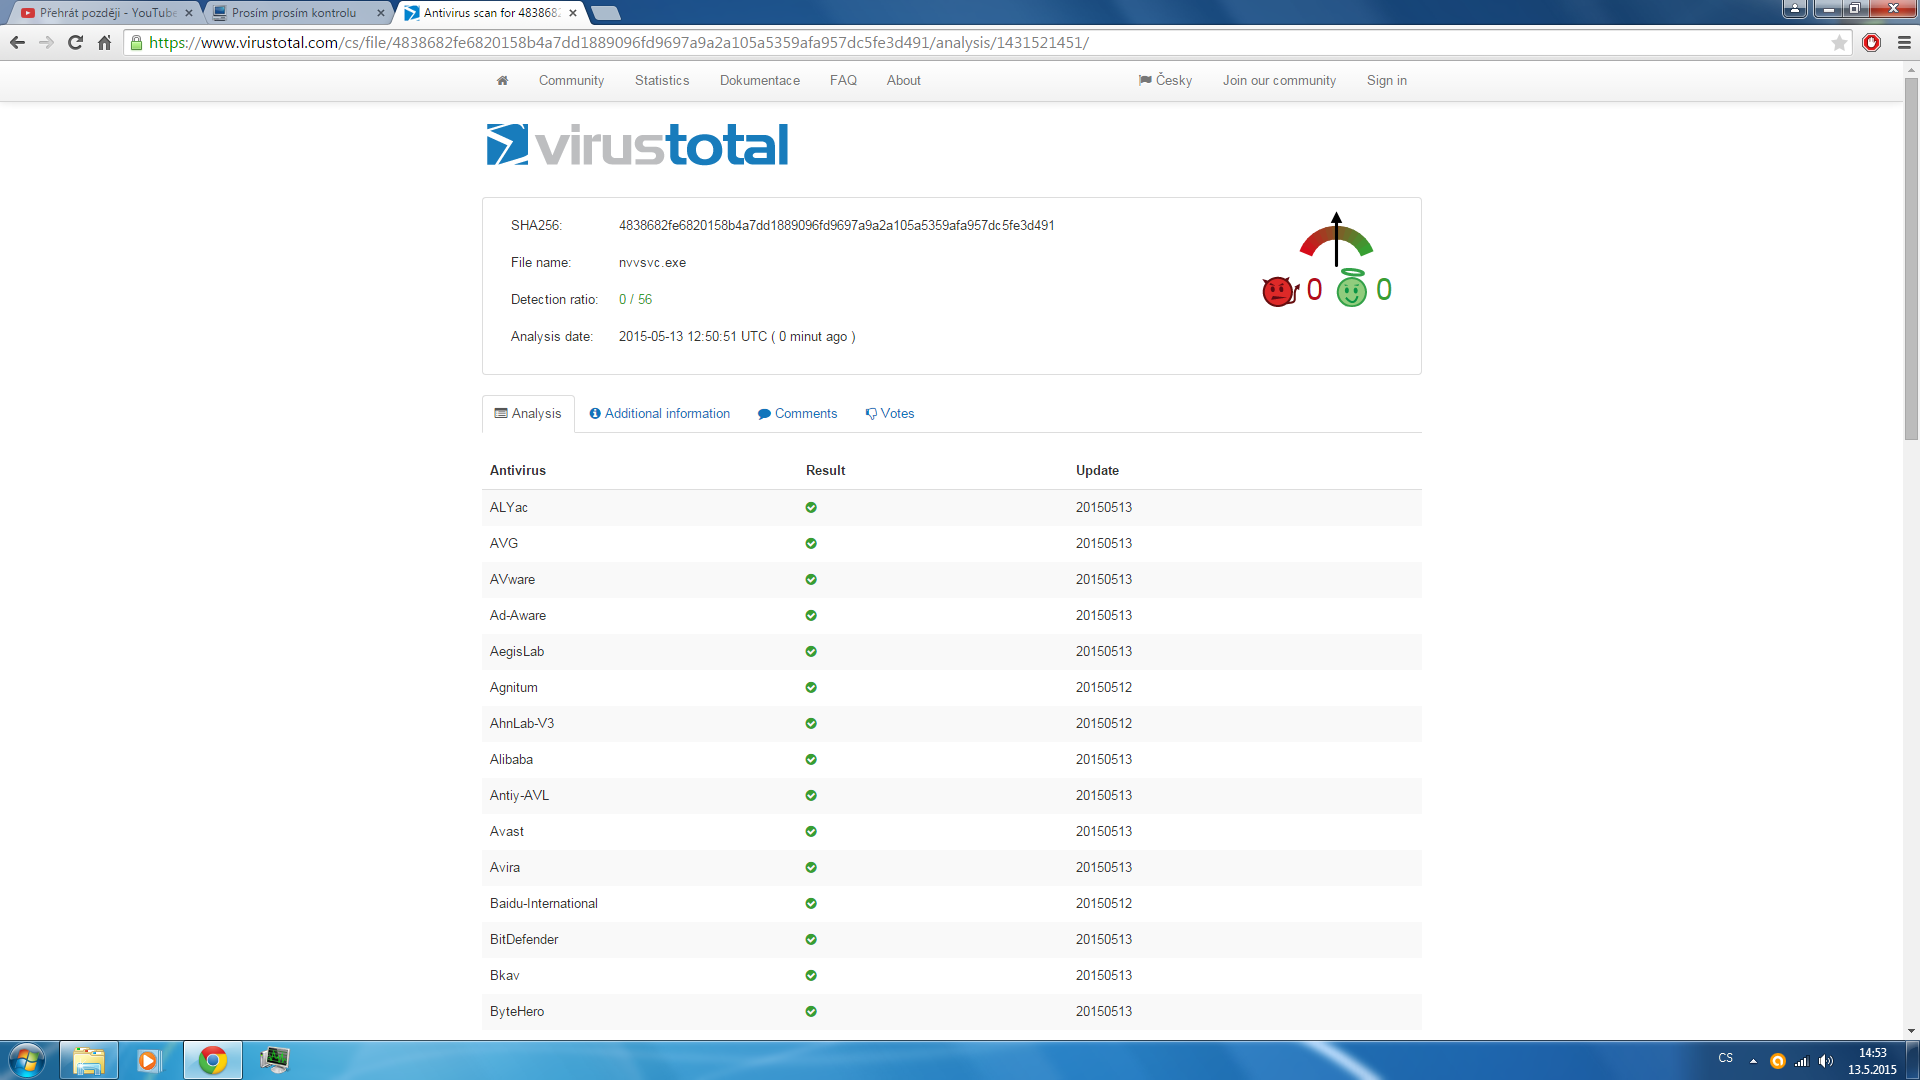Close the Prosím prosím kontrolu tab

pyautogui.click(x=381, y=13)
